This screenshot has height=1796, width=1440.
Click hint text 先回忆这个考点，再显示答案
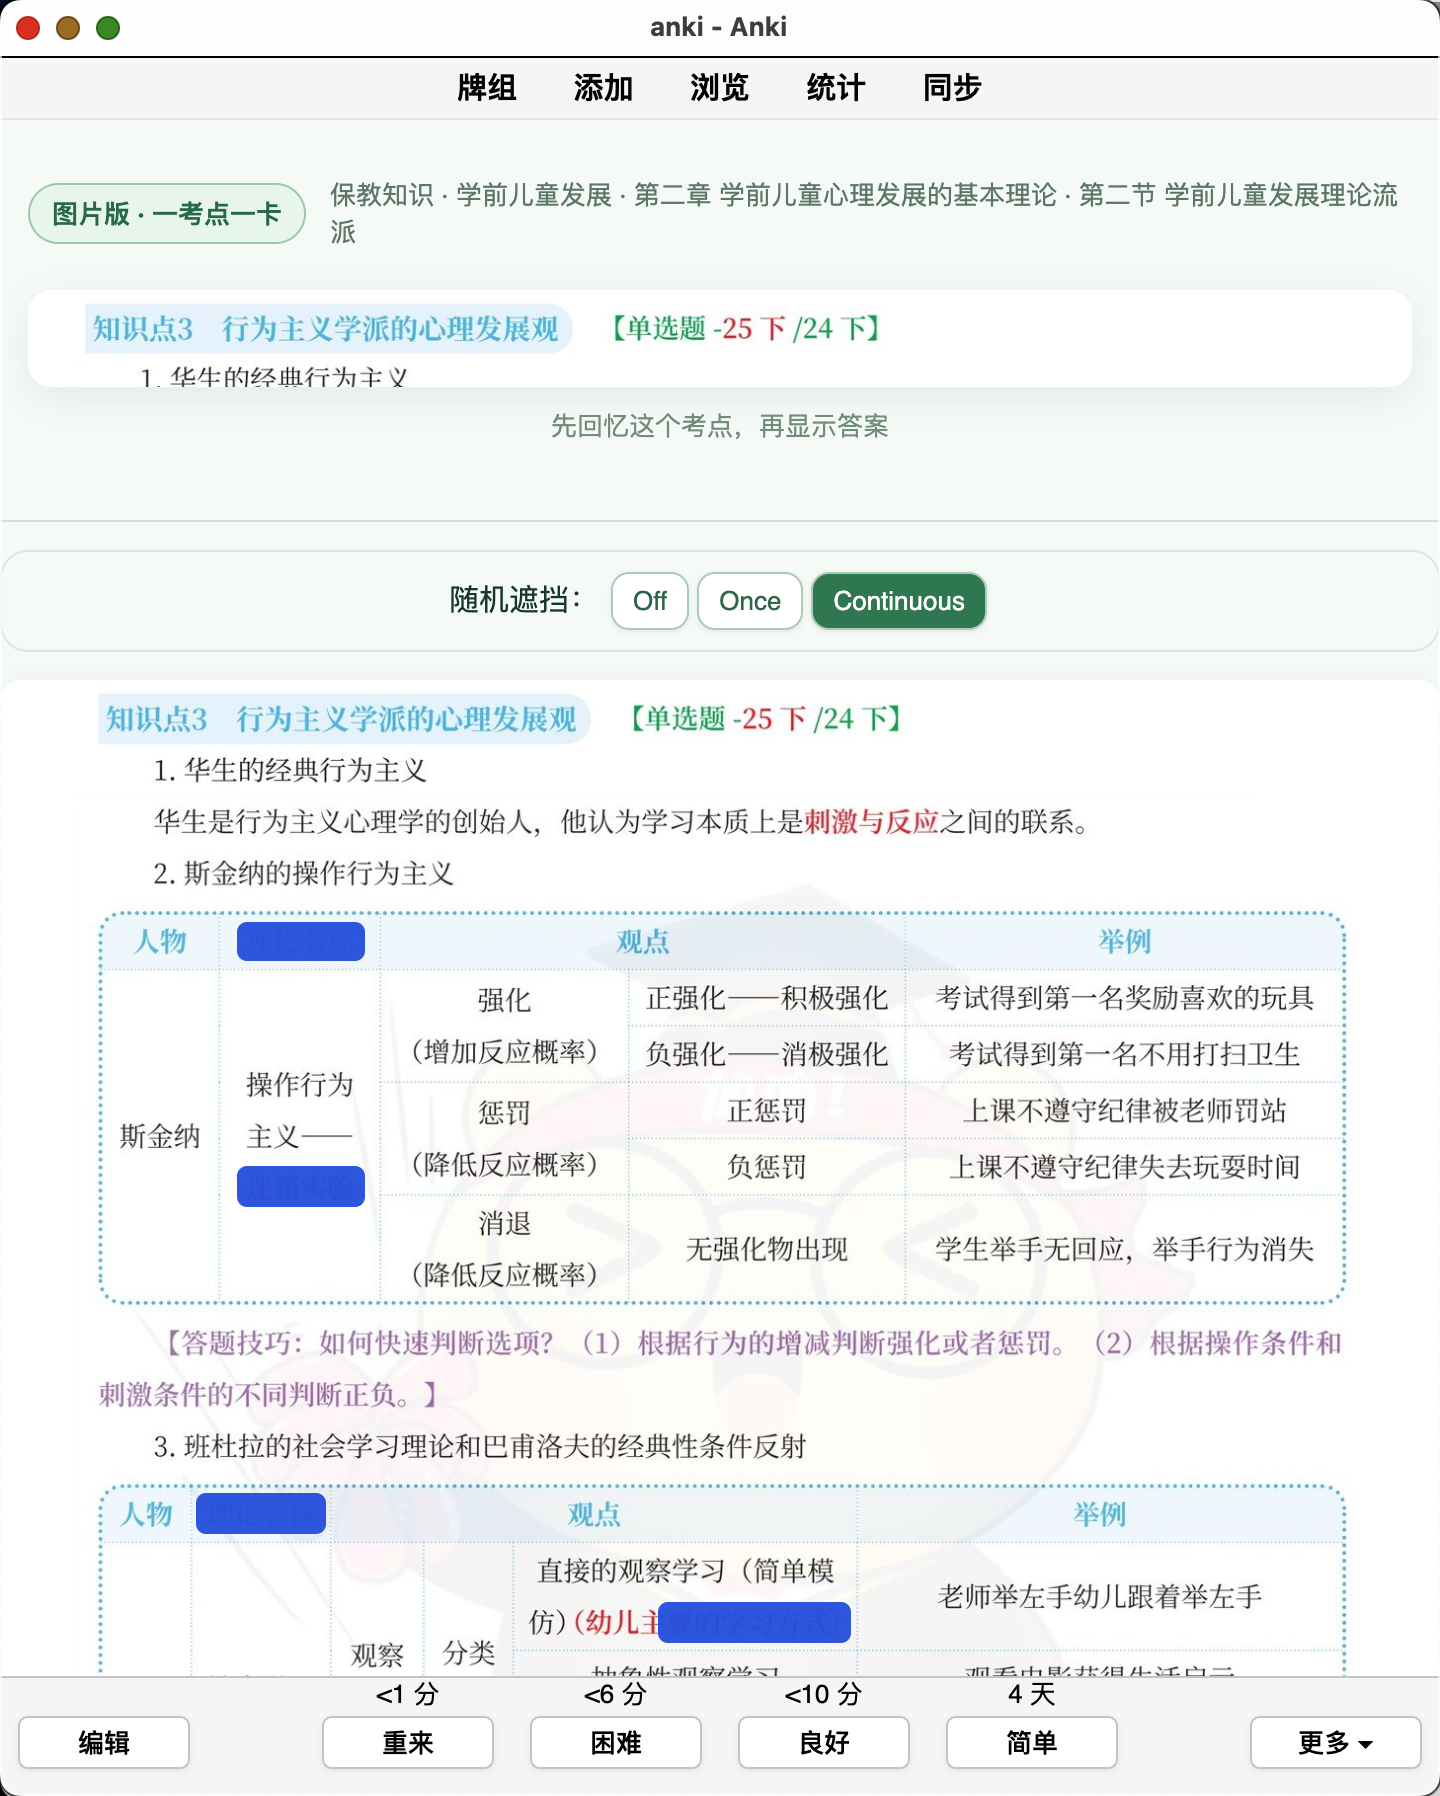coord(720,427)
